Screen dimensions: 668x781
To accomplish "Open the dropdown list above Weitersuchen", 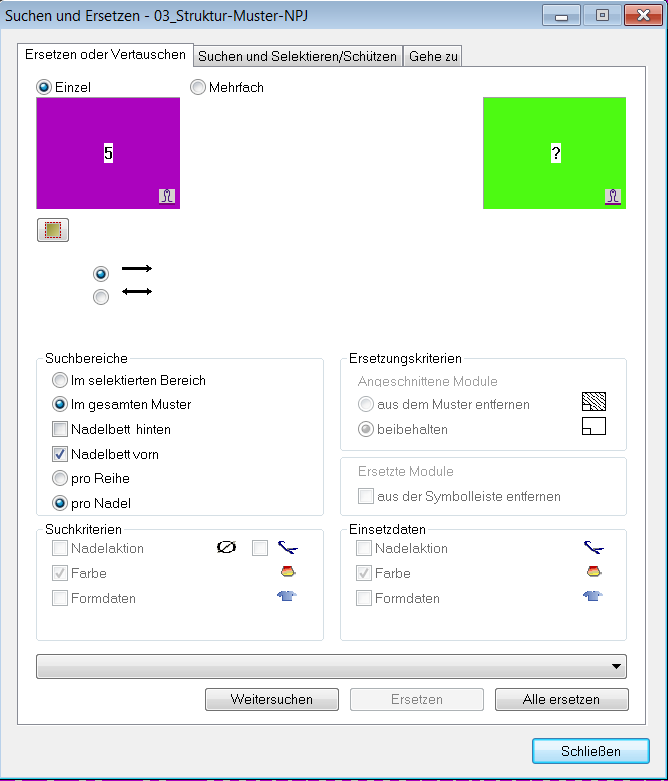I will pos(331,666).
